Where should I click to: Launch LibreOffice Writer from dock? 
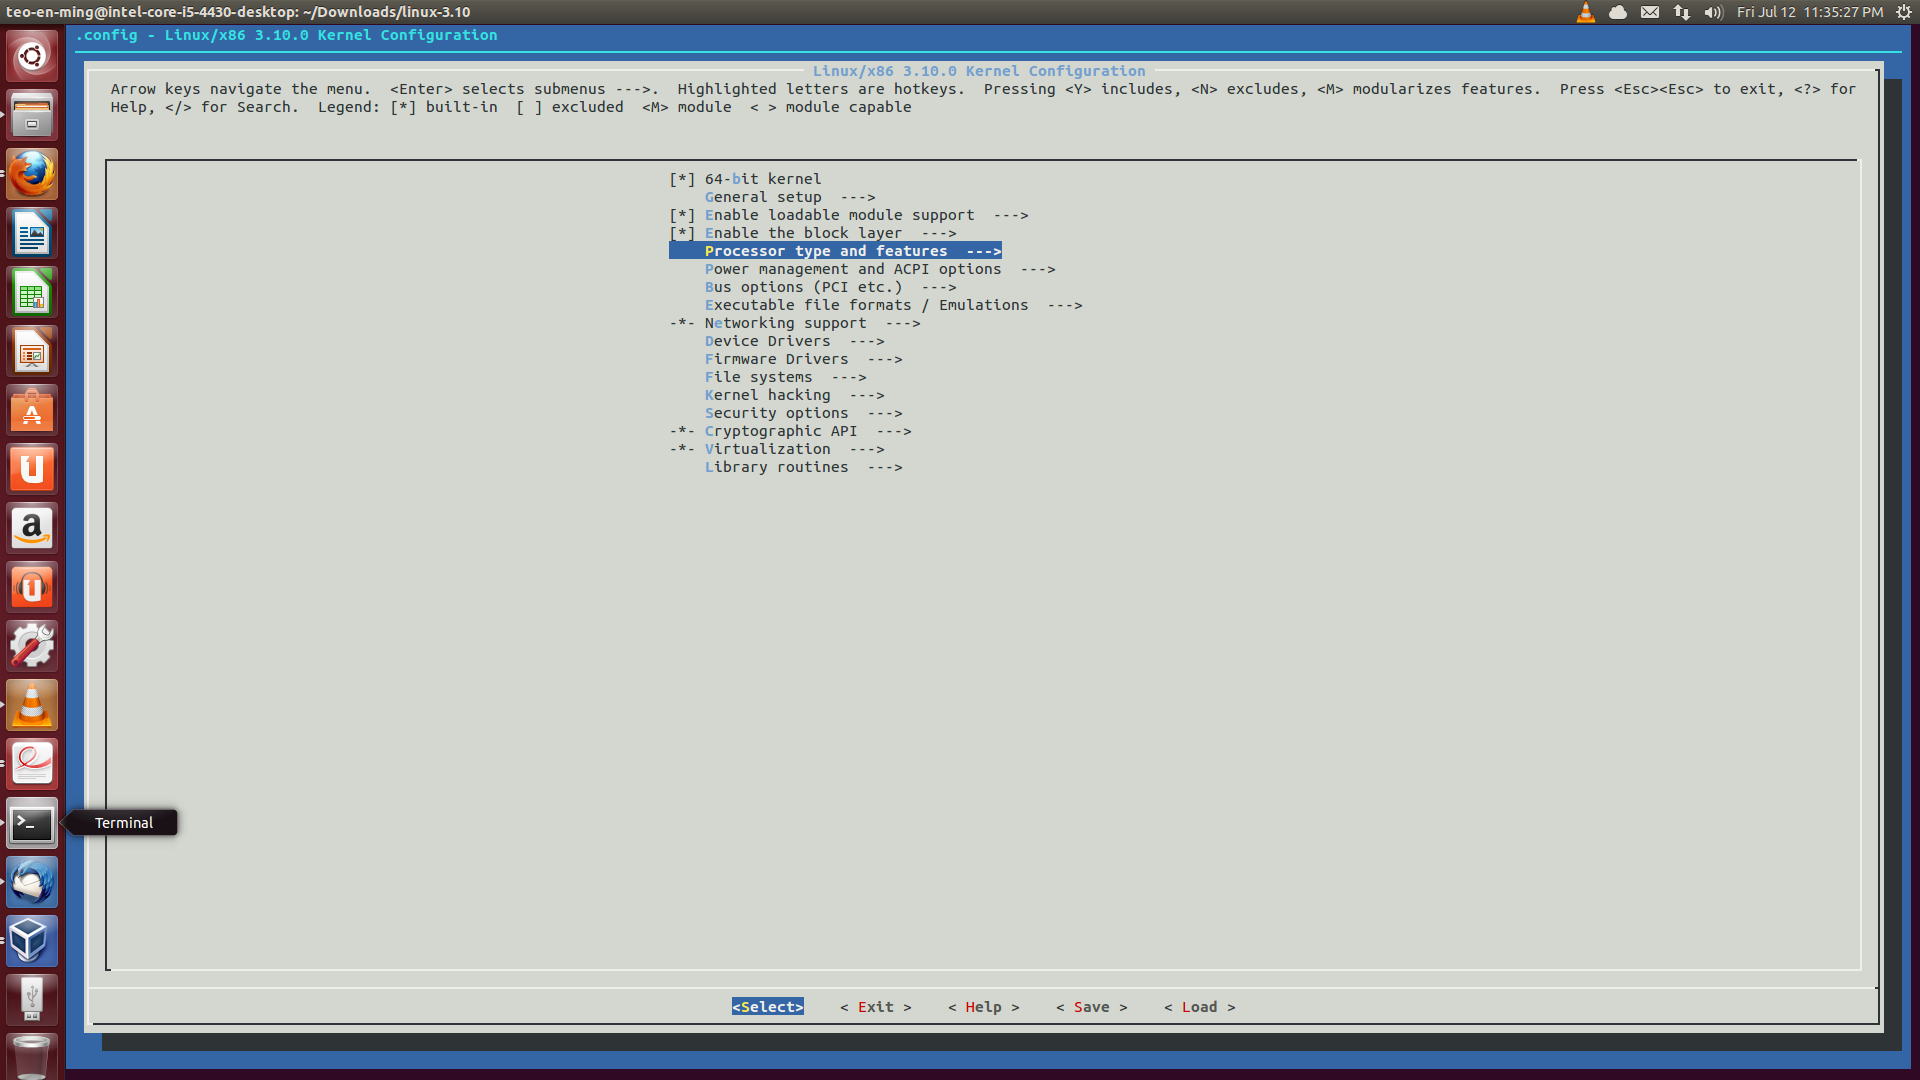pyautogui.click(x=32, y=235)
